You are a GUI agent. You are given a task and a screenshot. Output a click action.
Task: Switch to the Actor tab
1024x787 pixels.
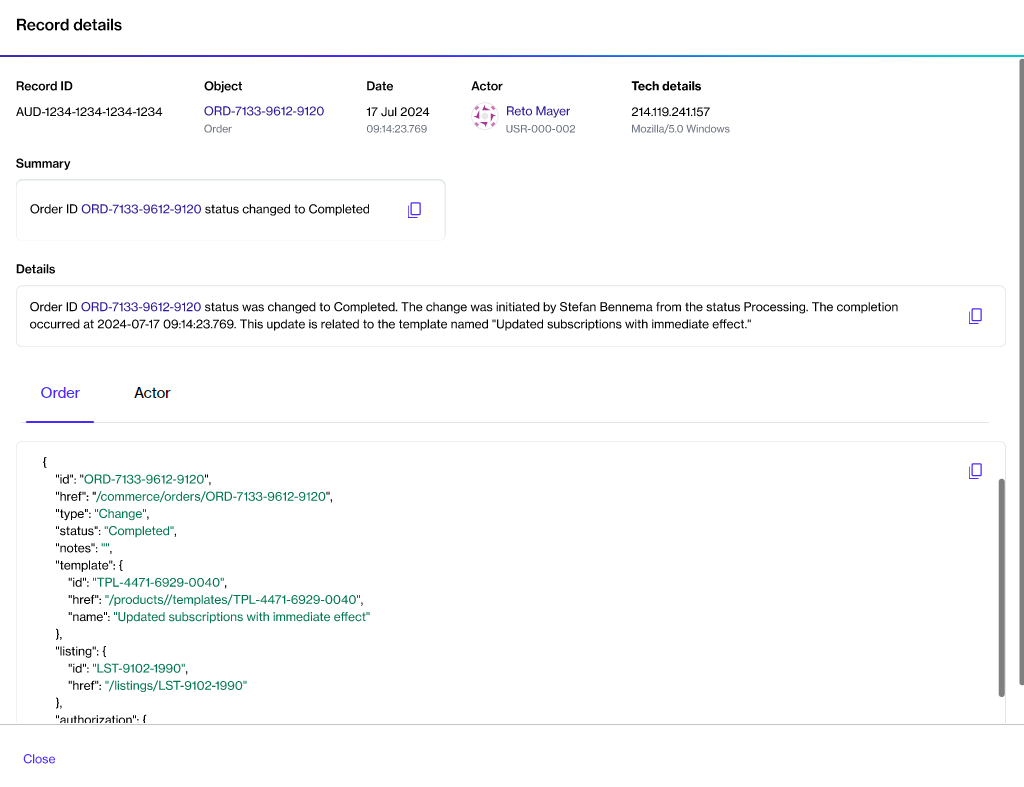click(x=152, y=393)
